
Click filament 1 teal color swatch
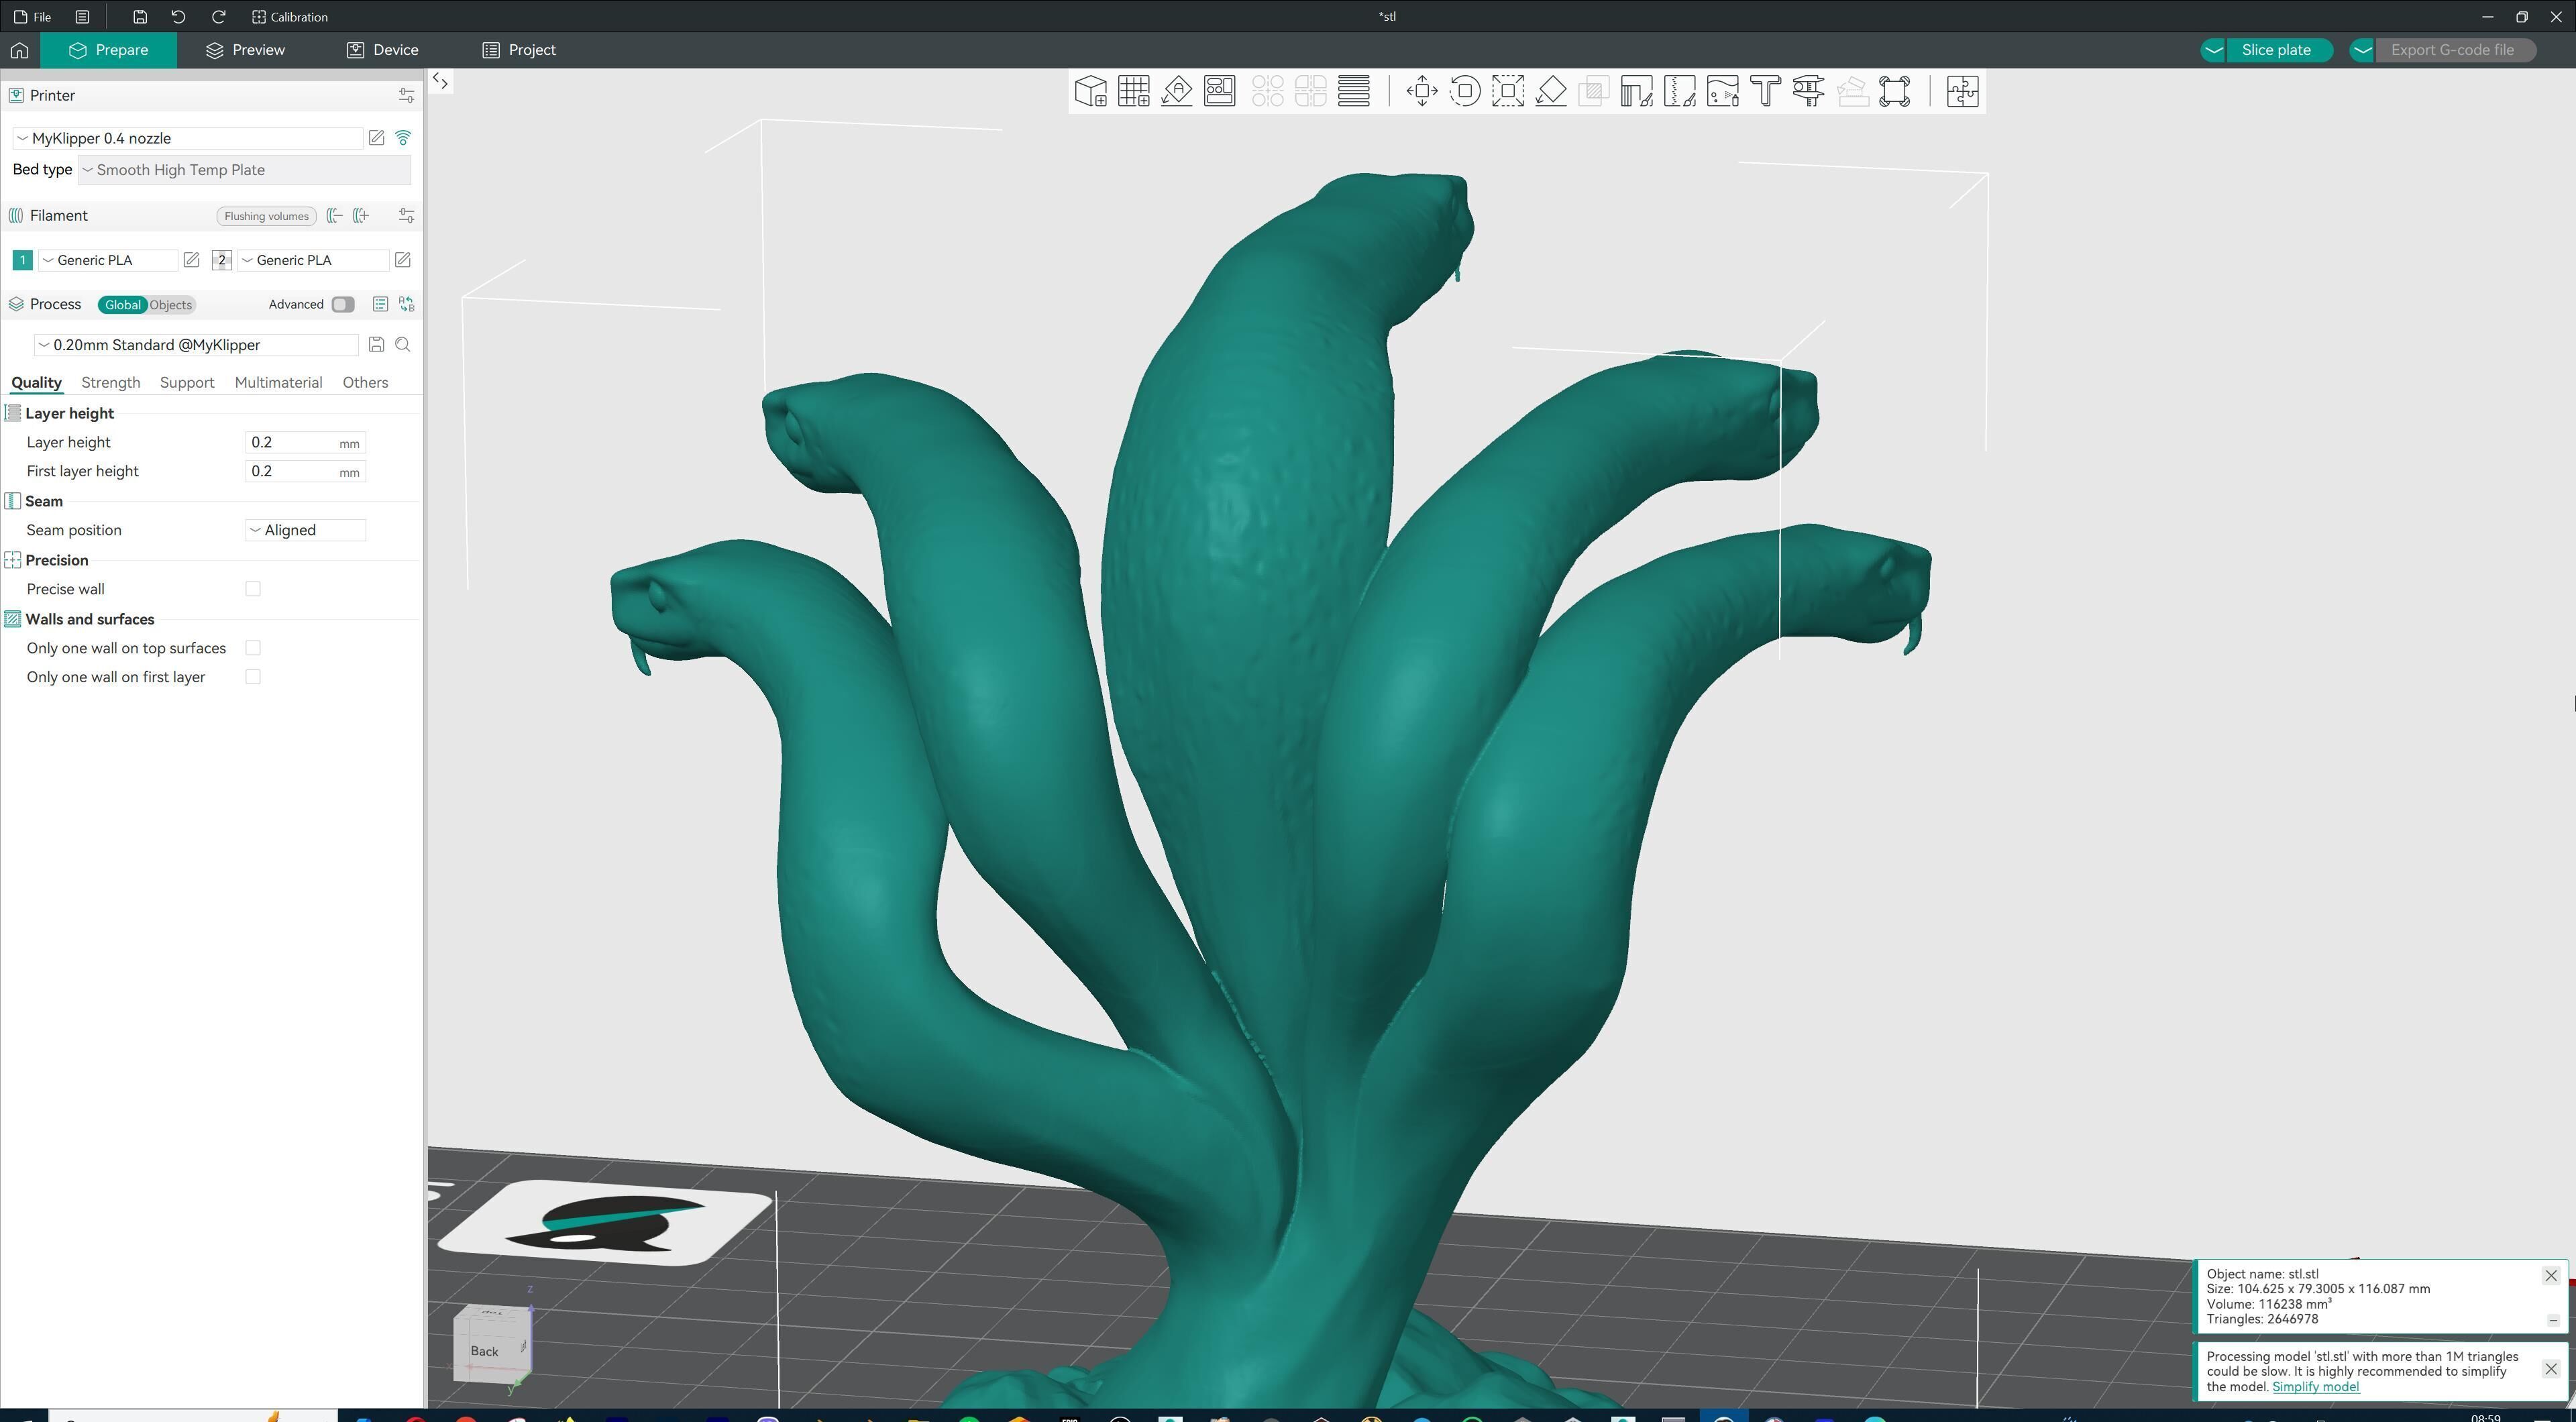pyautogui.click(x=22, y=260)
